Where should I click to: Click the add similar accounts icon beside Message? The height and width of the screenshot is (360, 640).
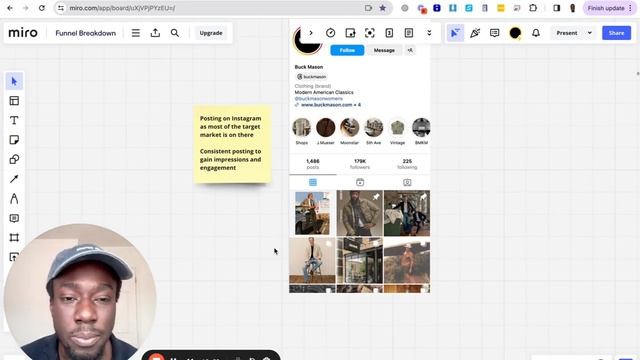pos(410,50)
